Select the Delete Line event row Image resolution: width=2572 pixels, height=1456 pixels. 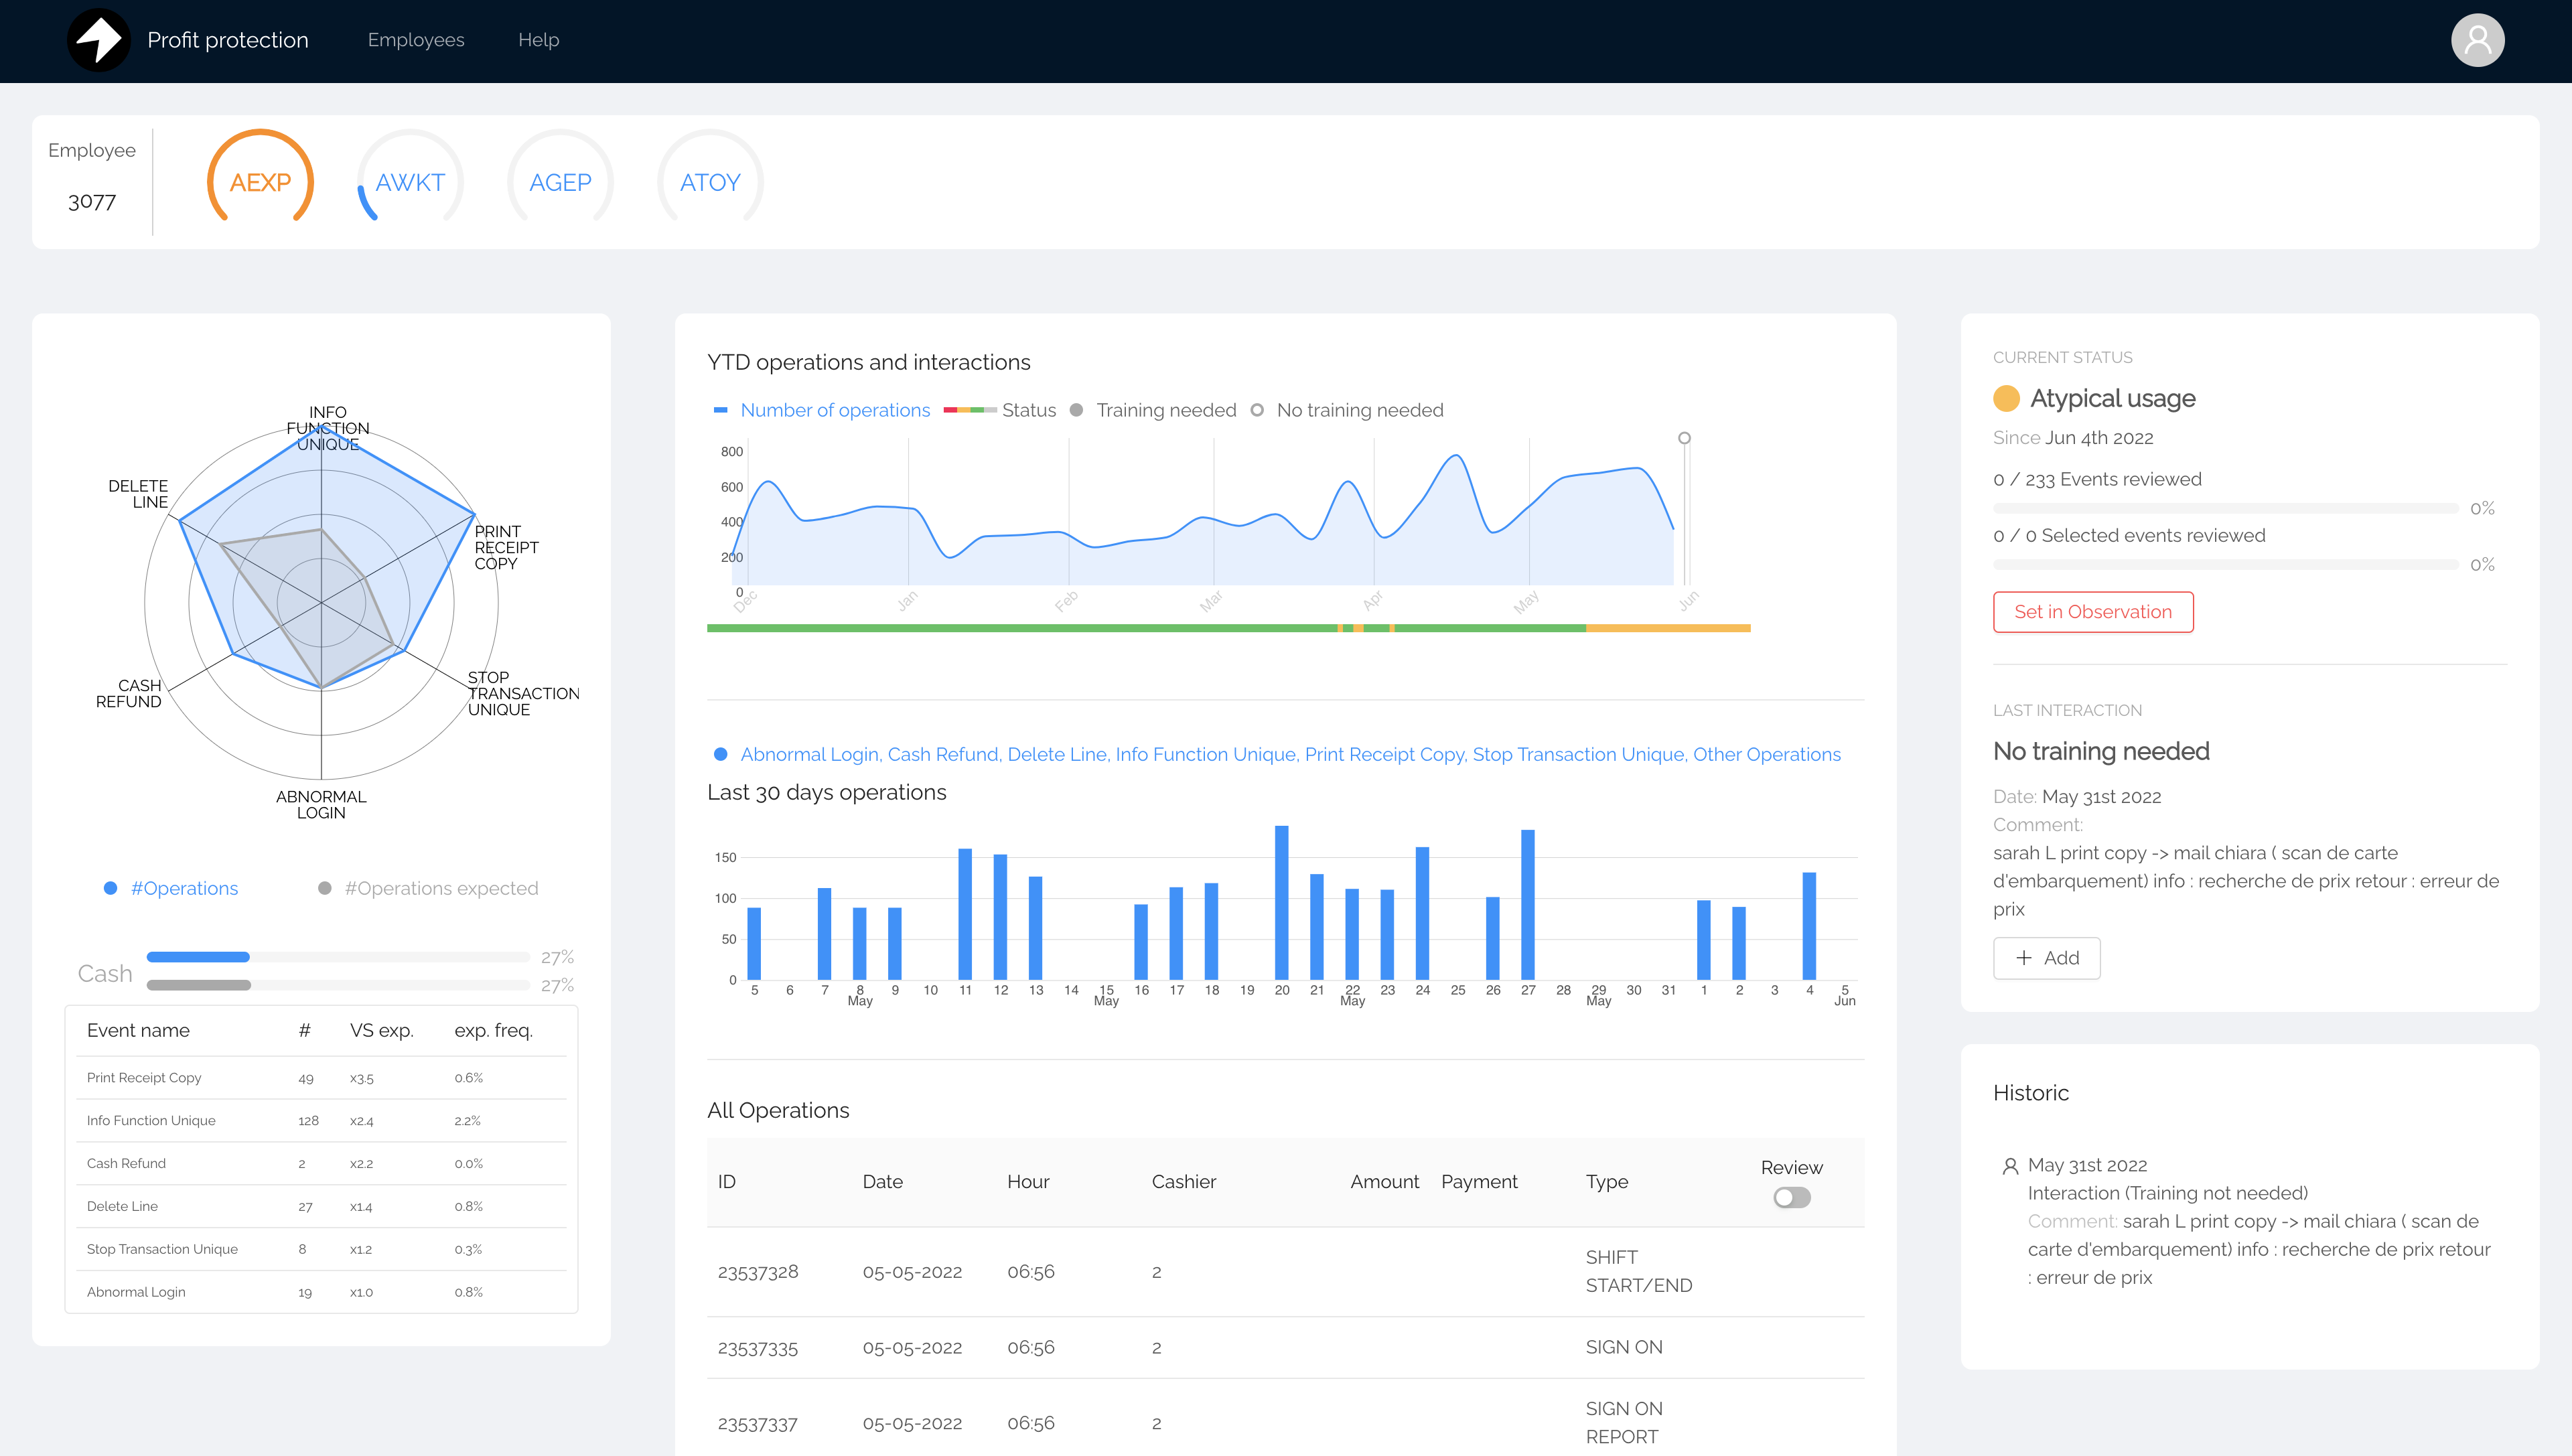pyautogui.click(x=321, y=1207)
